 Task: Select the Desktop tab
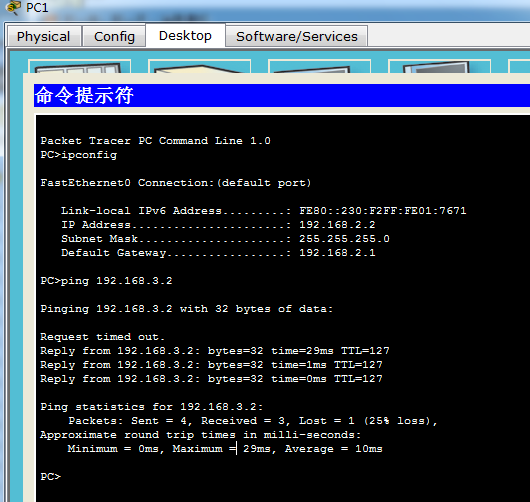(185, 35)
